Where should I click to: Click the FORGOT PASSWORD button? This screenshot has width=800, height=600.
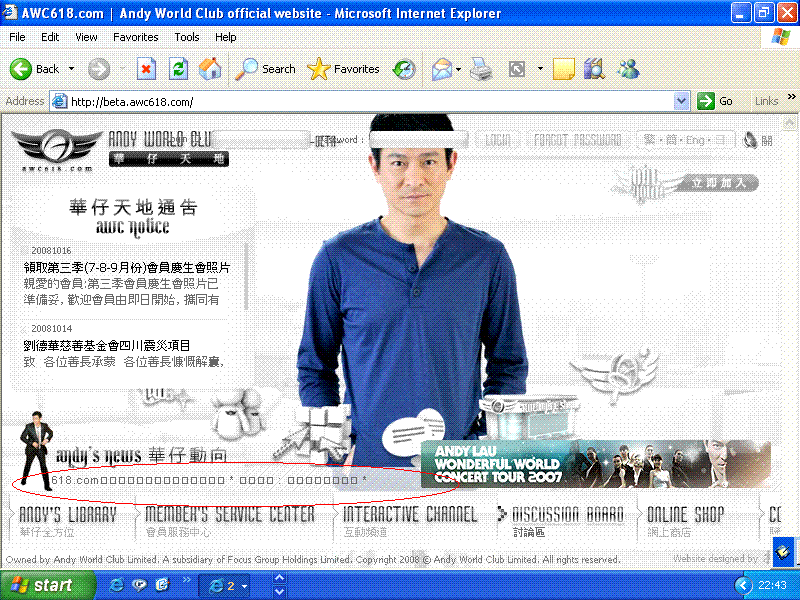[x=578, y=140]
